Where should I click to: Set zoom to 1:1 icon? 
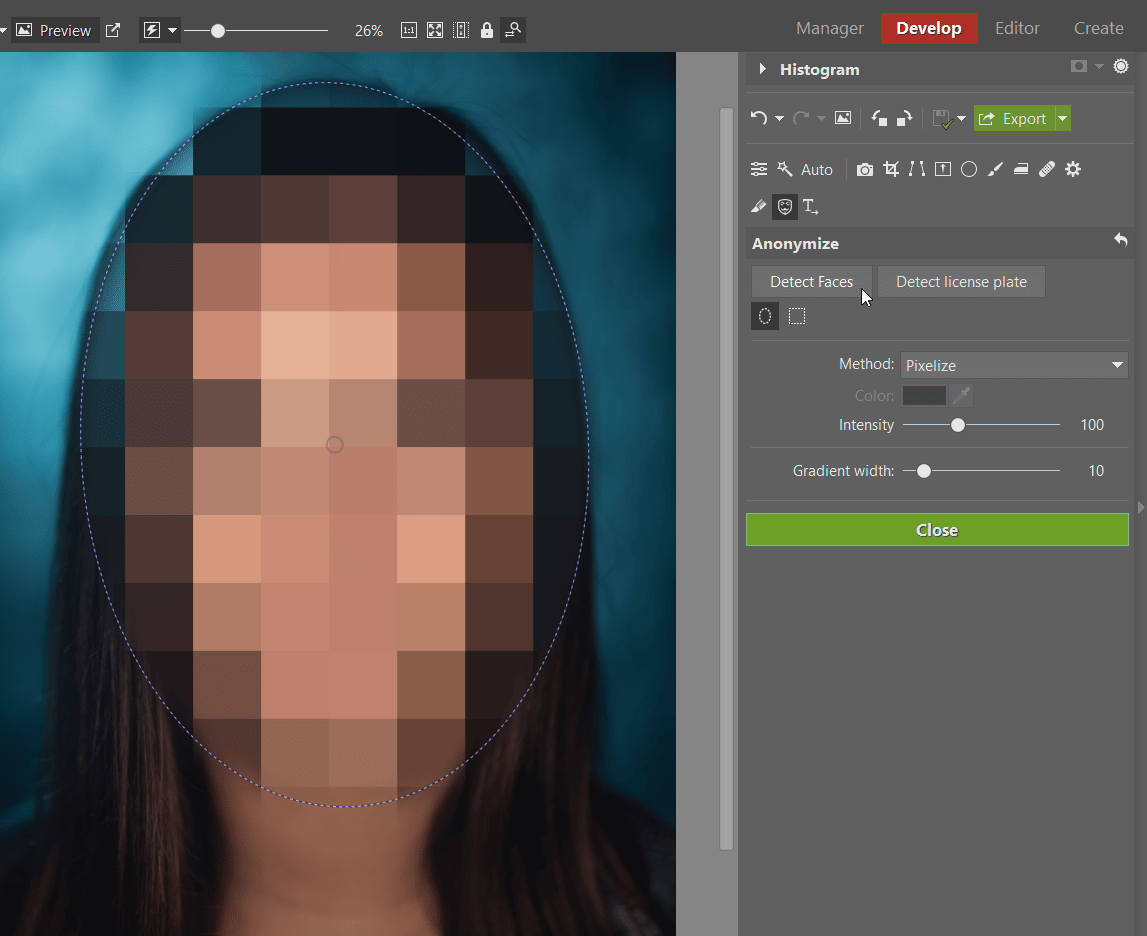pyautogui.click(x=409, y=30)
